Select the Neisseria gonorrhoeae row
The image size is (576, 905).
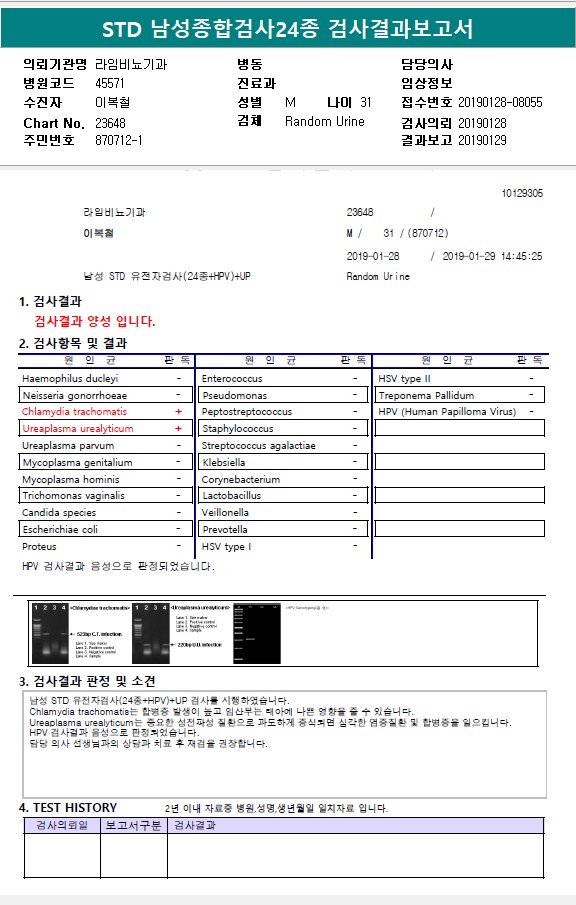point(106,395)
